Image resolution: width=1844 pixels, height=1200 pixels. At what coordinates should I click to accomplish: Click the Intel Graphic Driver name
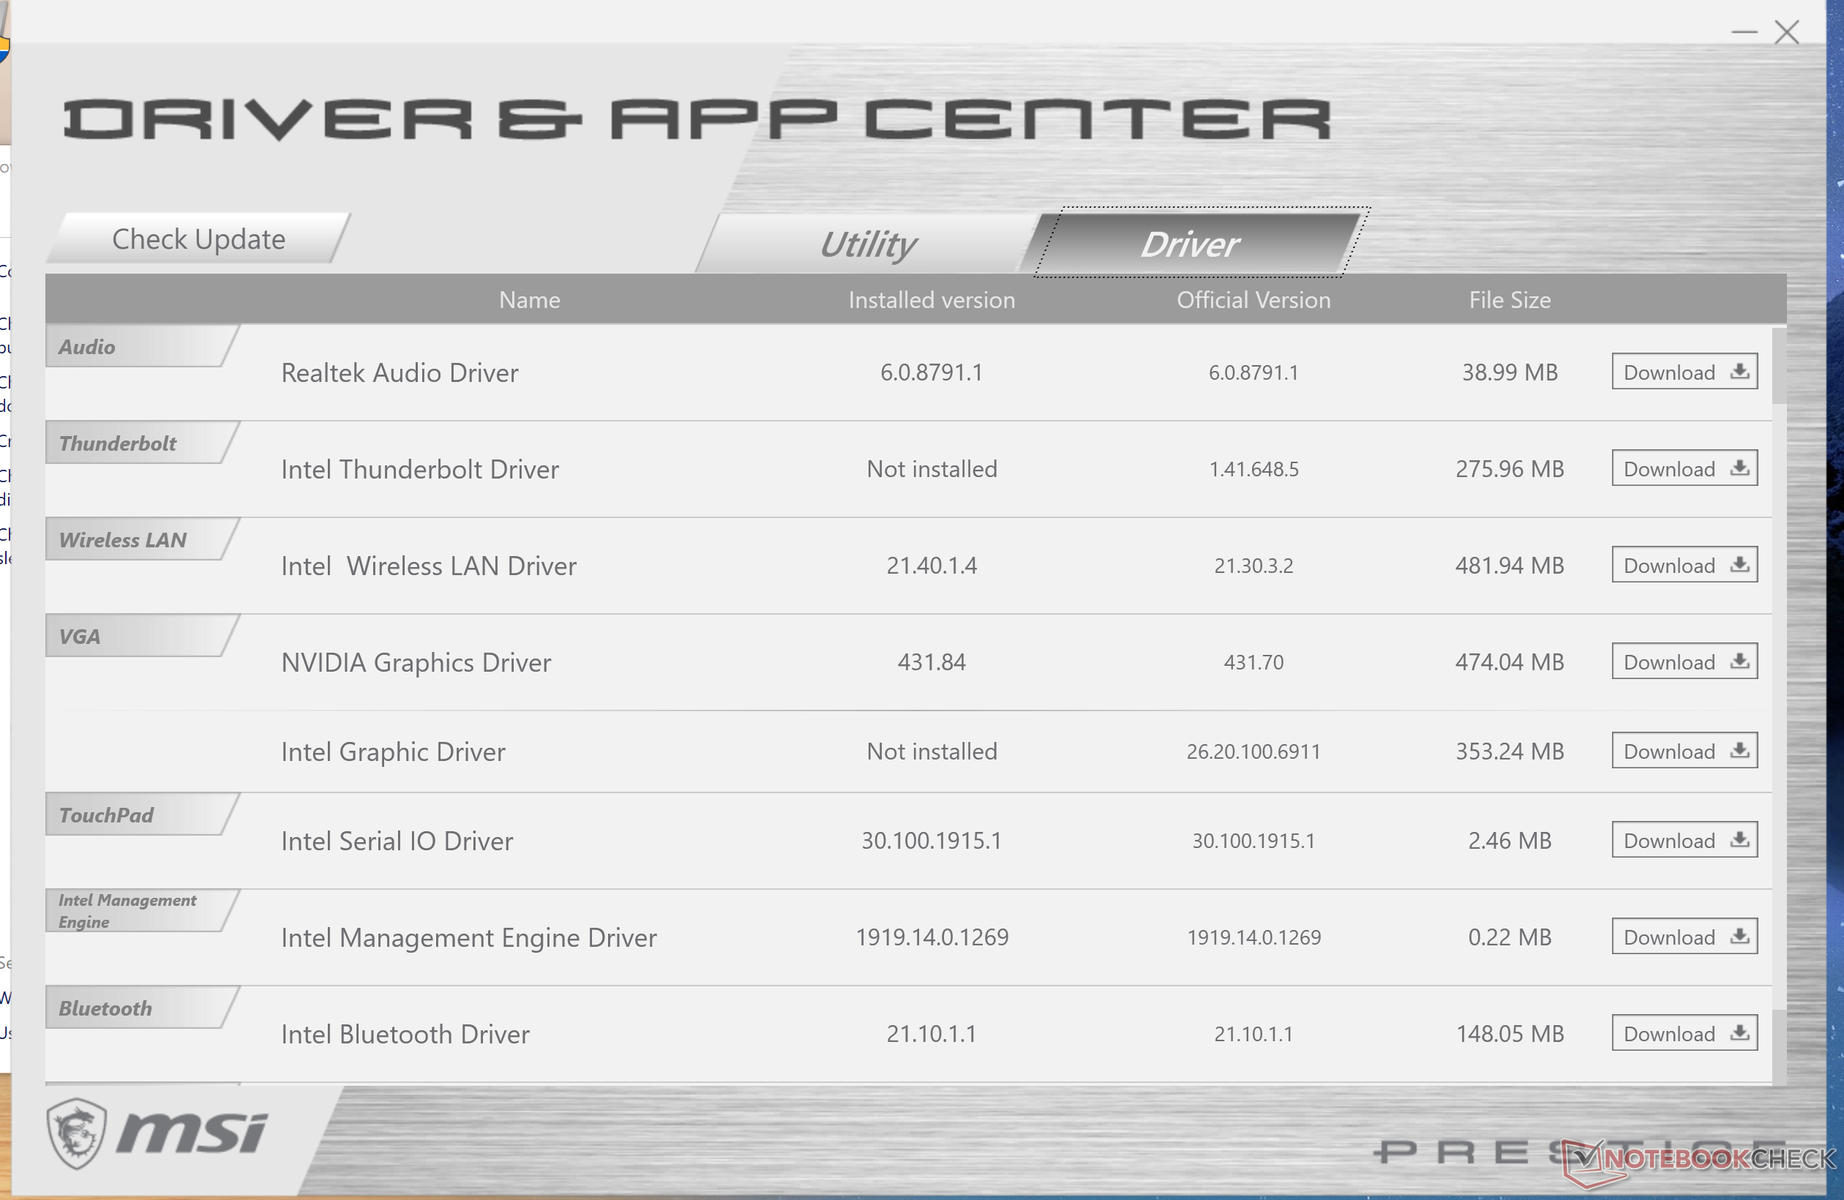(x=393, y=752)
